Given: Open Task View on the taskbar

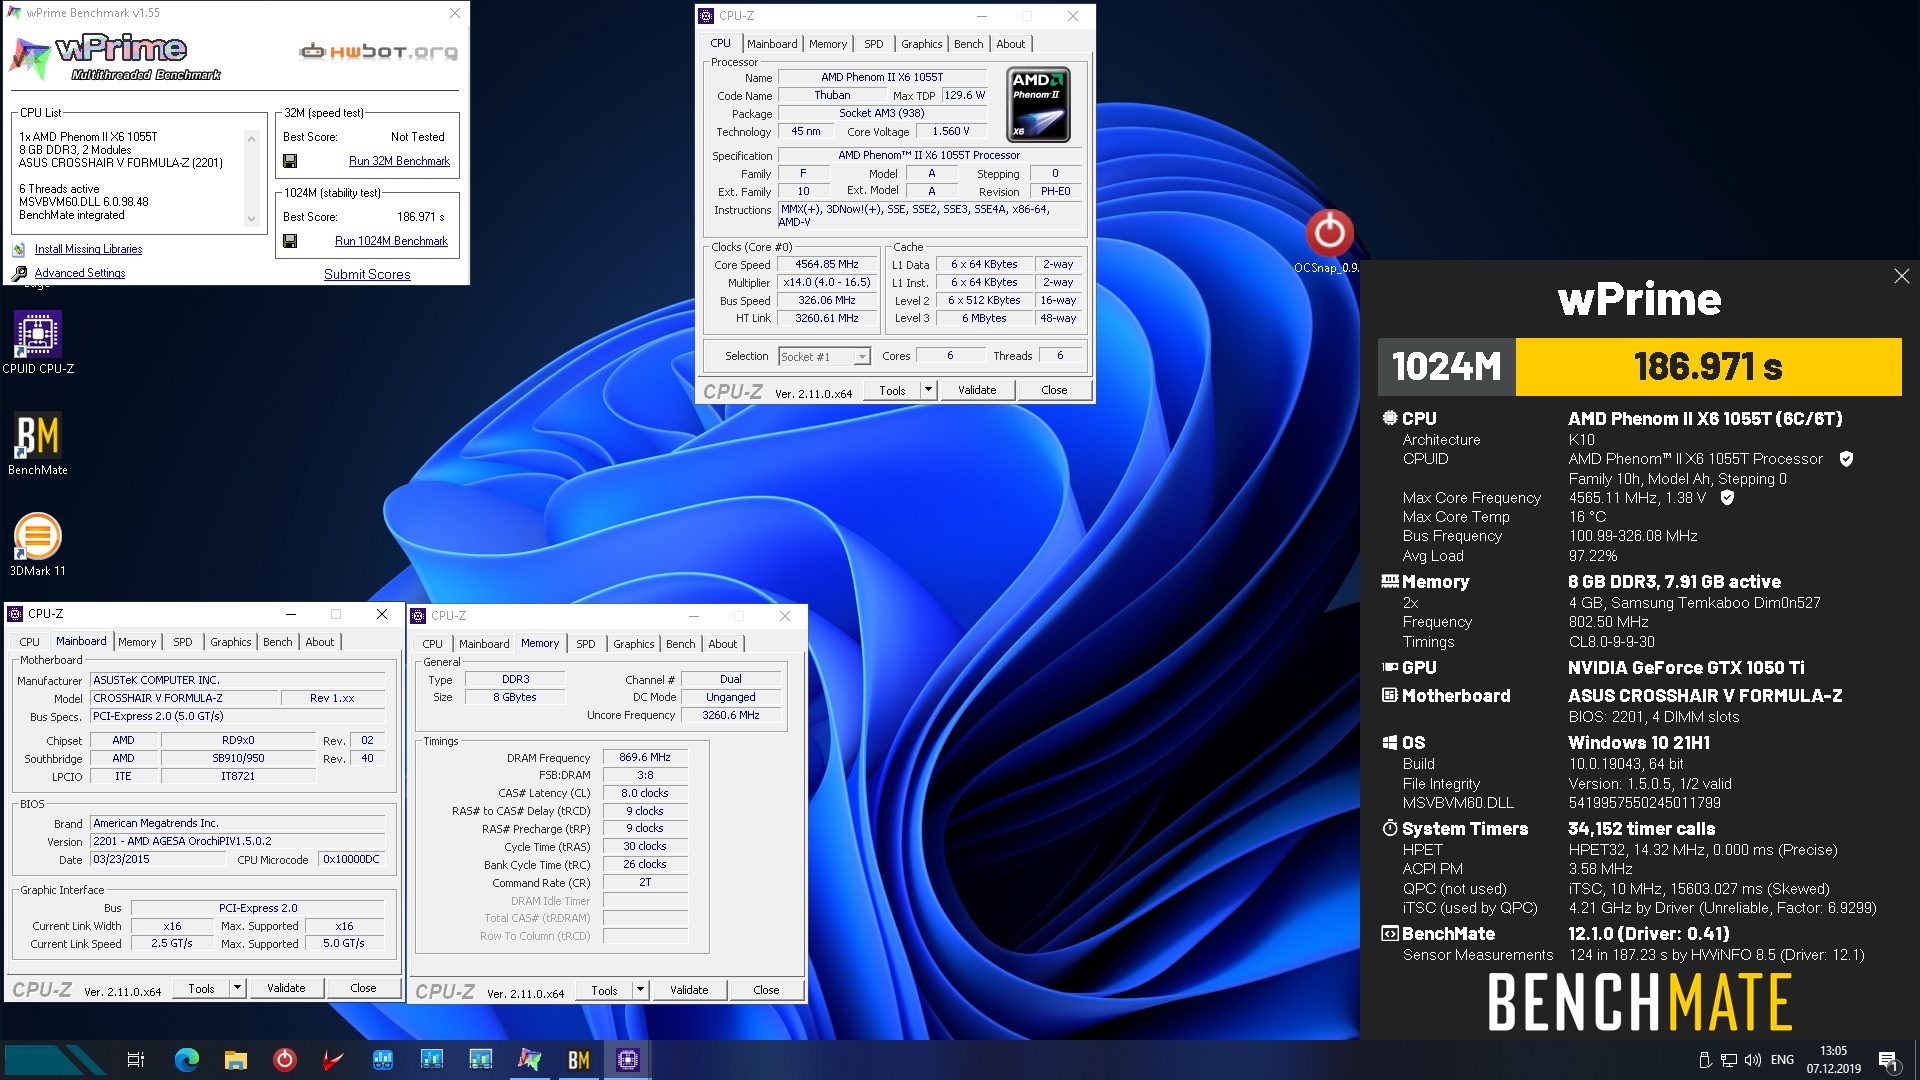Looking at the screenshot, I should [x=136, y=1060].
